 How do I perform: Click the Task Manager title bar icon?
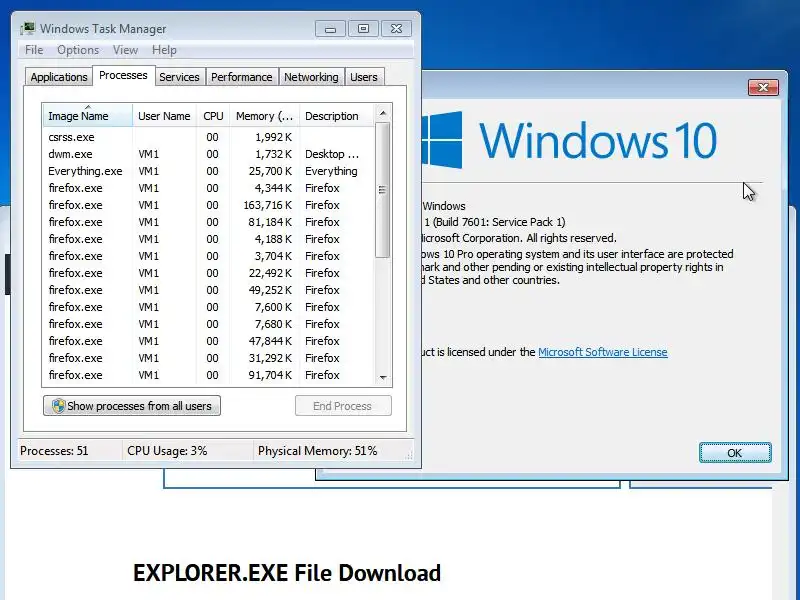27,28
